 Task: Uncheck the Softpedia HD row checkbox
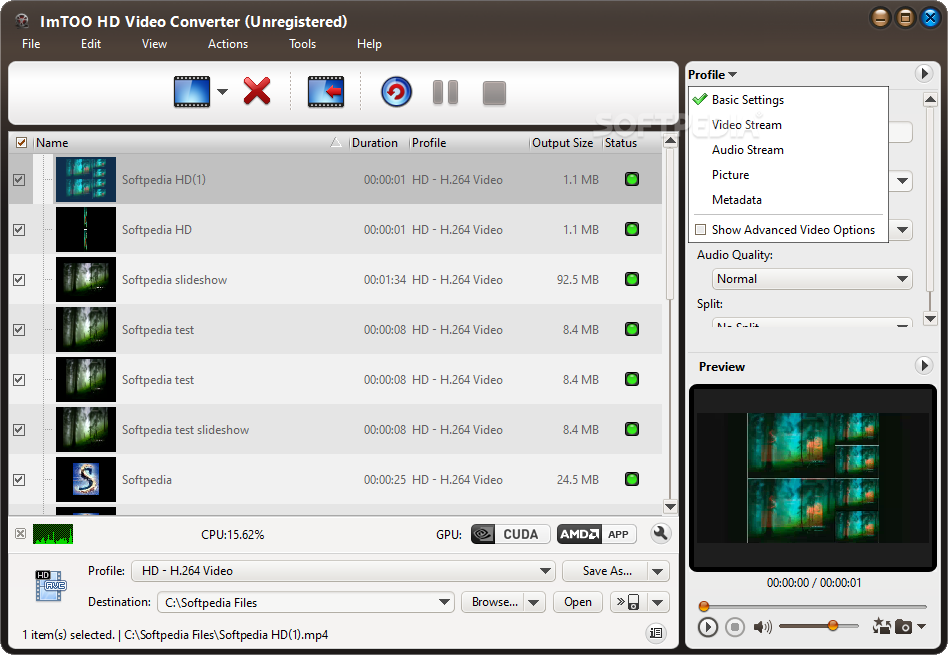click(x=19, y=230)
